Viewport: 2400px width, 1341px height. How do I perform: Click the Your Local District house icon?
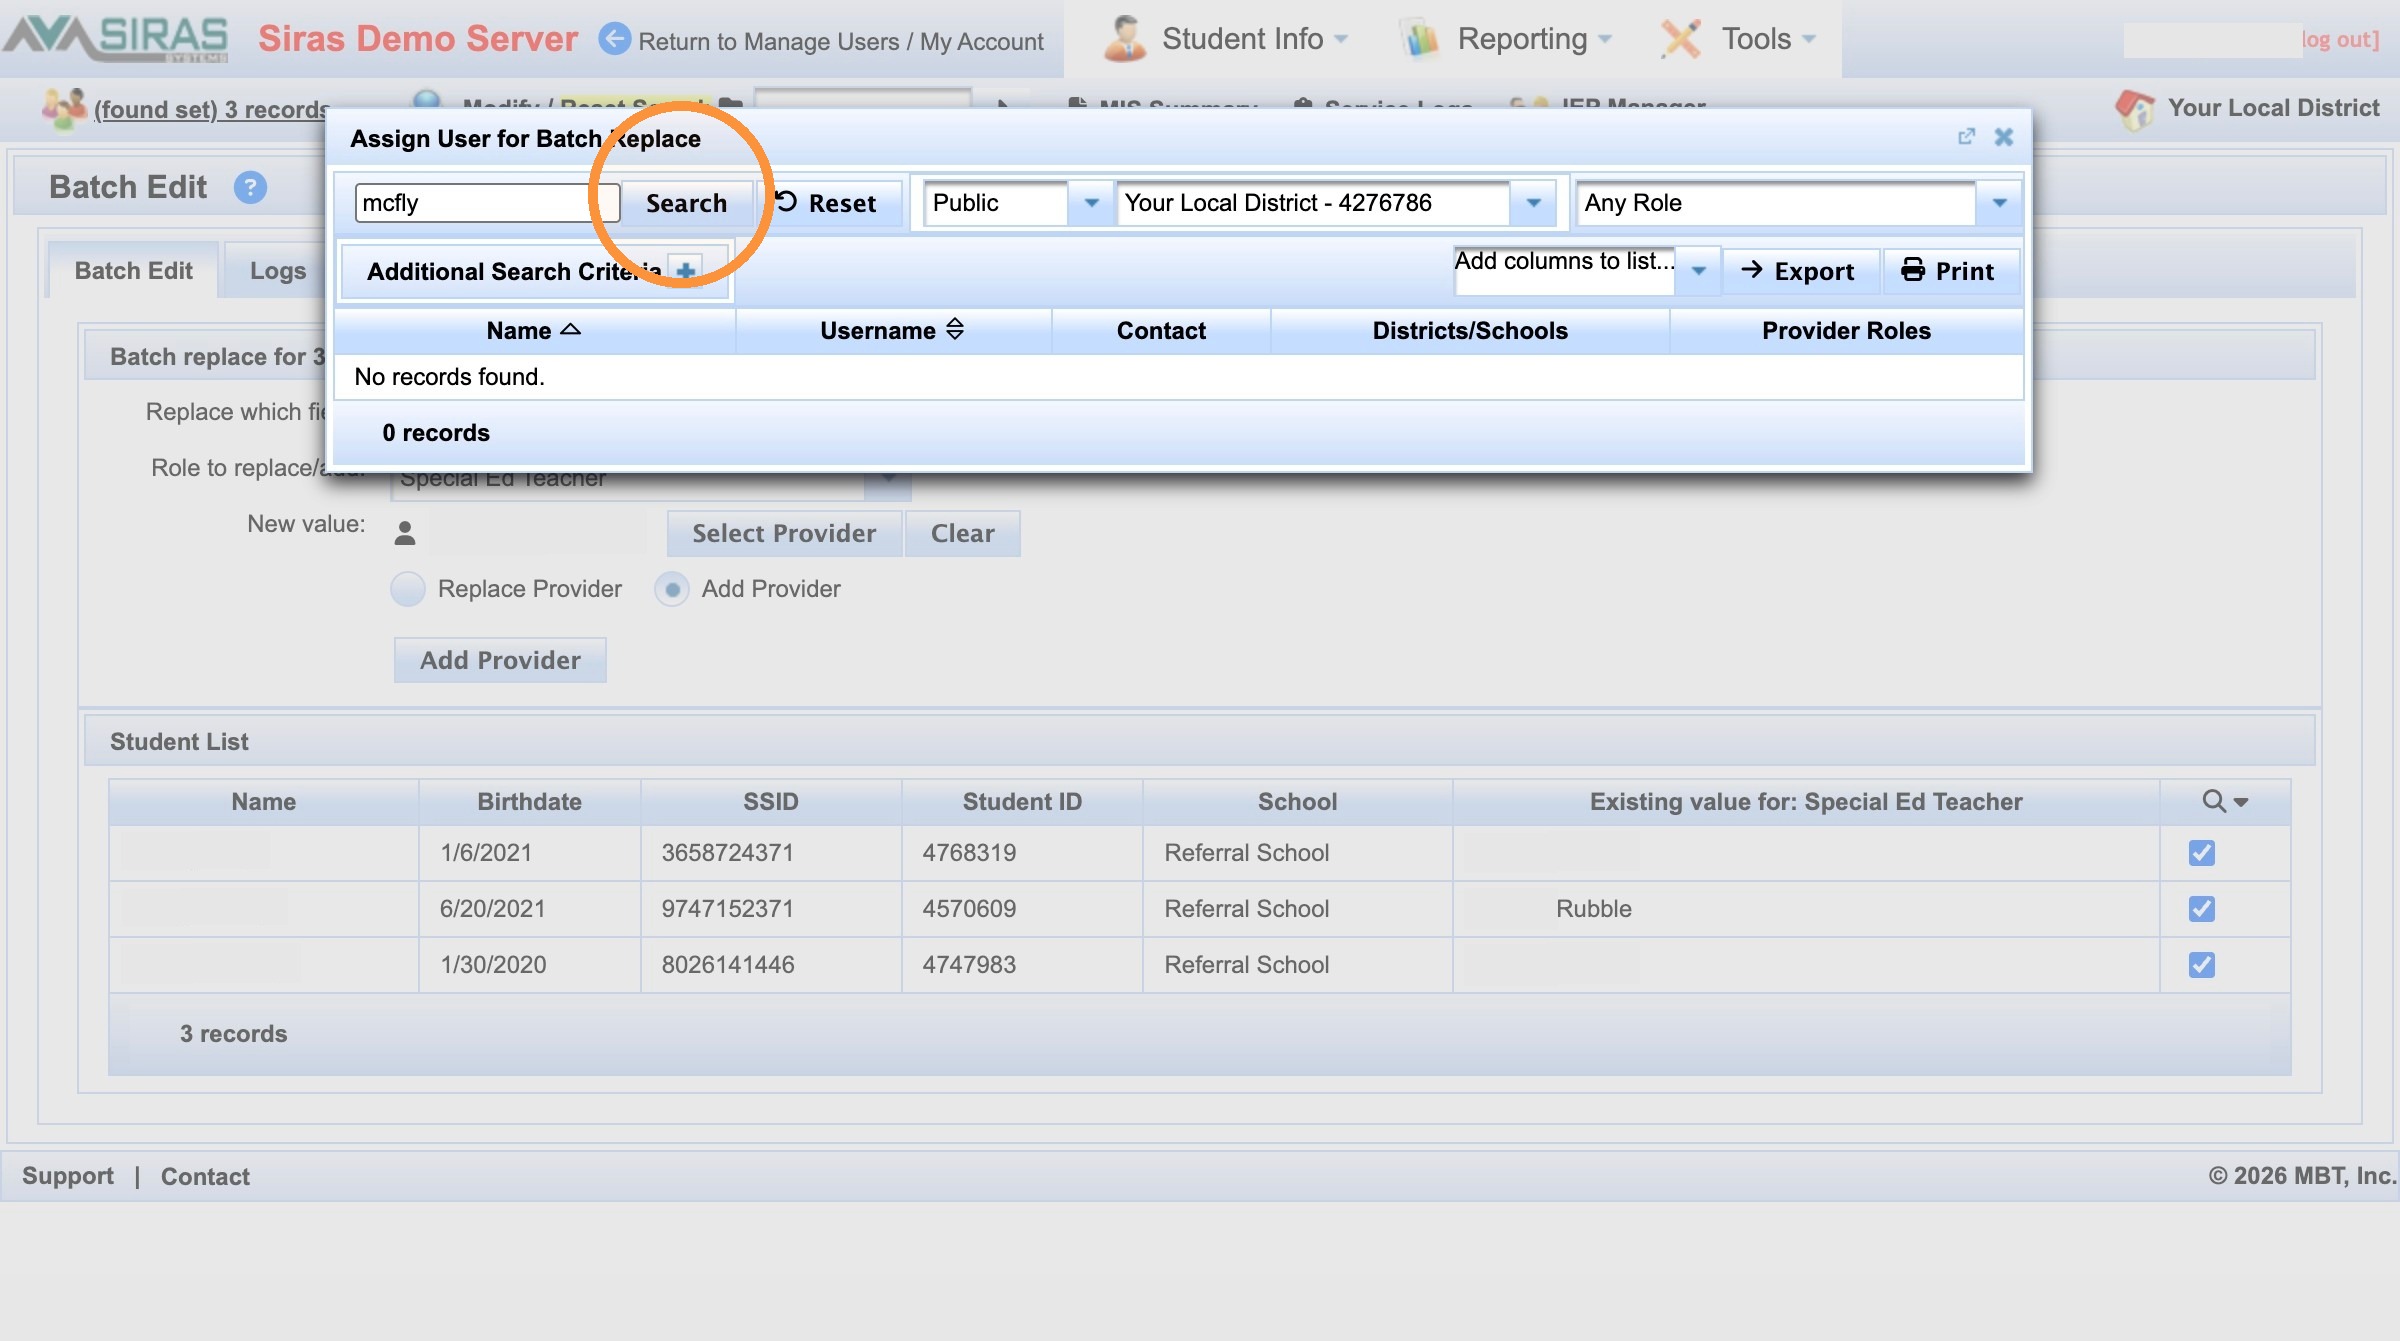tap(2135, 108)
